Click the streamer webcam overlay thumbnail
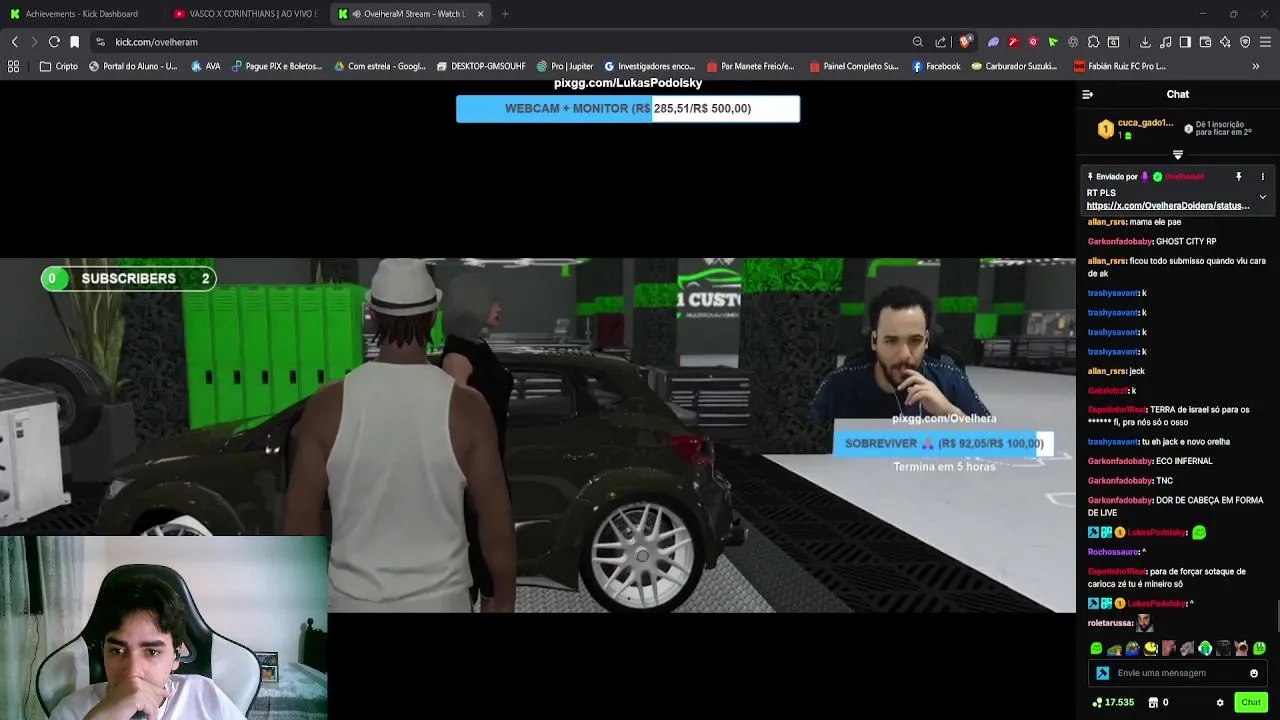Screen dimensions: 1280x720 [x=164, y=628]
